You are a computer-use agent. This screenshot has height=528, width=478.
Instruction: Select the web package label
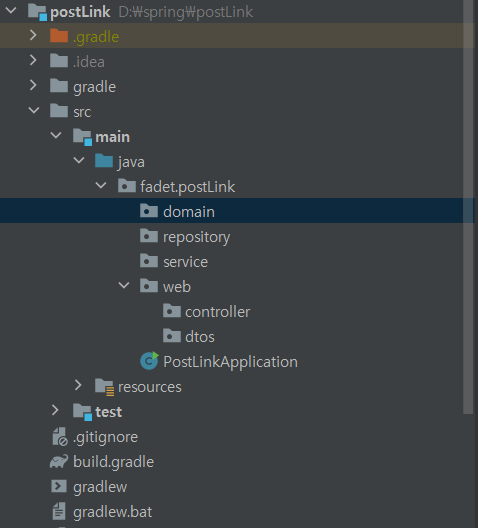pos(177,287)
